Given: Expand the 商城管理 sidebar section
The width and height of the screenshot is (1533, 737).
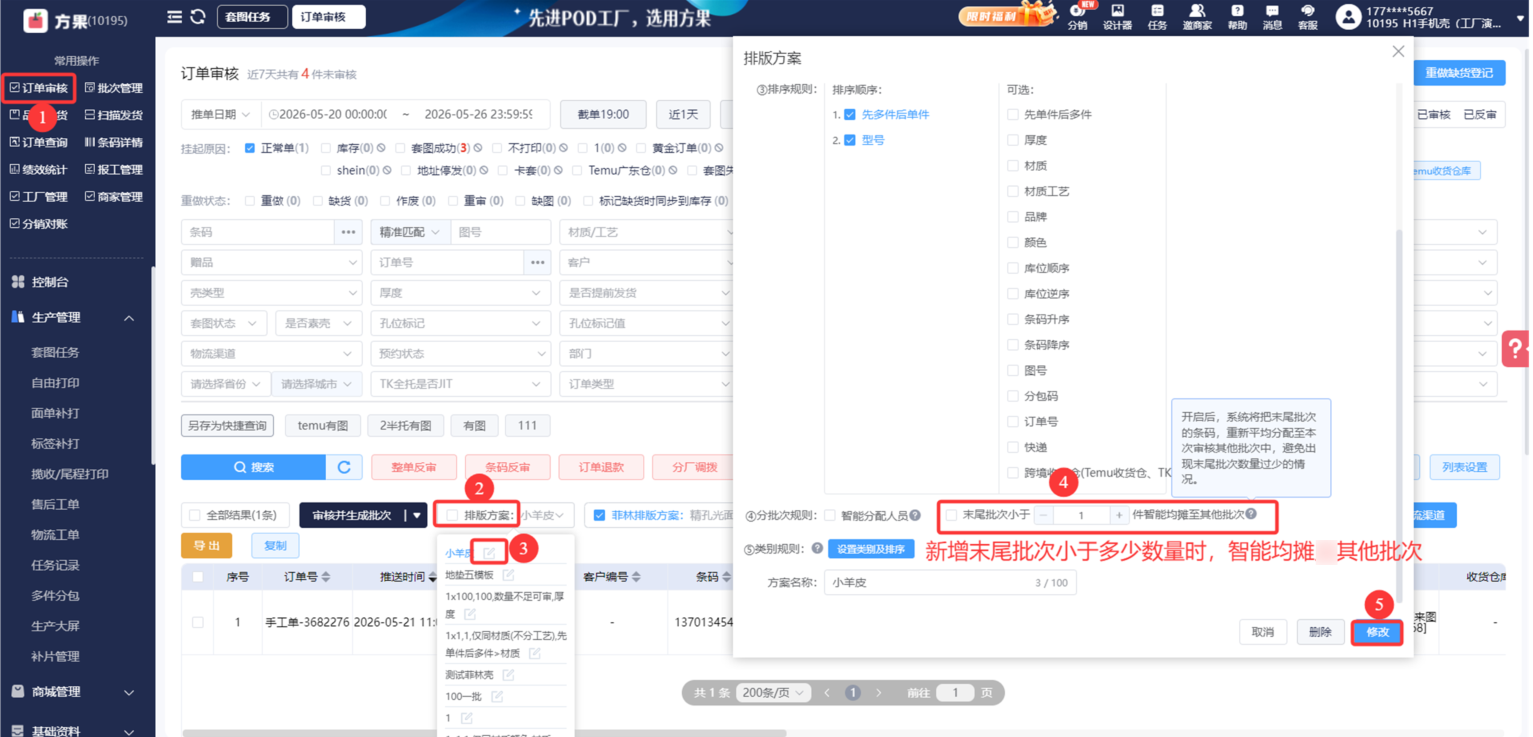Looking at the screenshot, I should [129, 692].
